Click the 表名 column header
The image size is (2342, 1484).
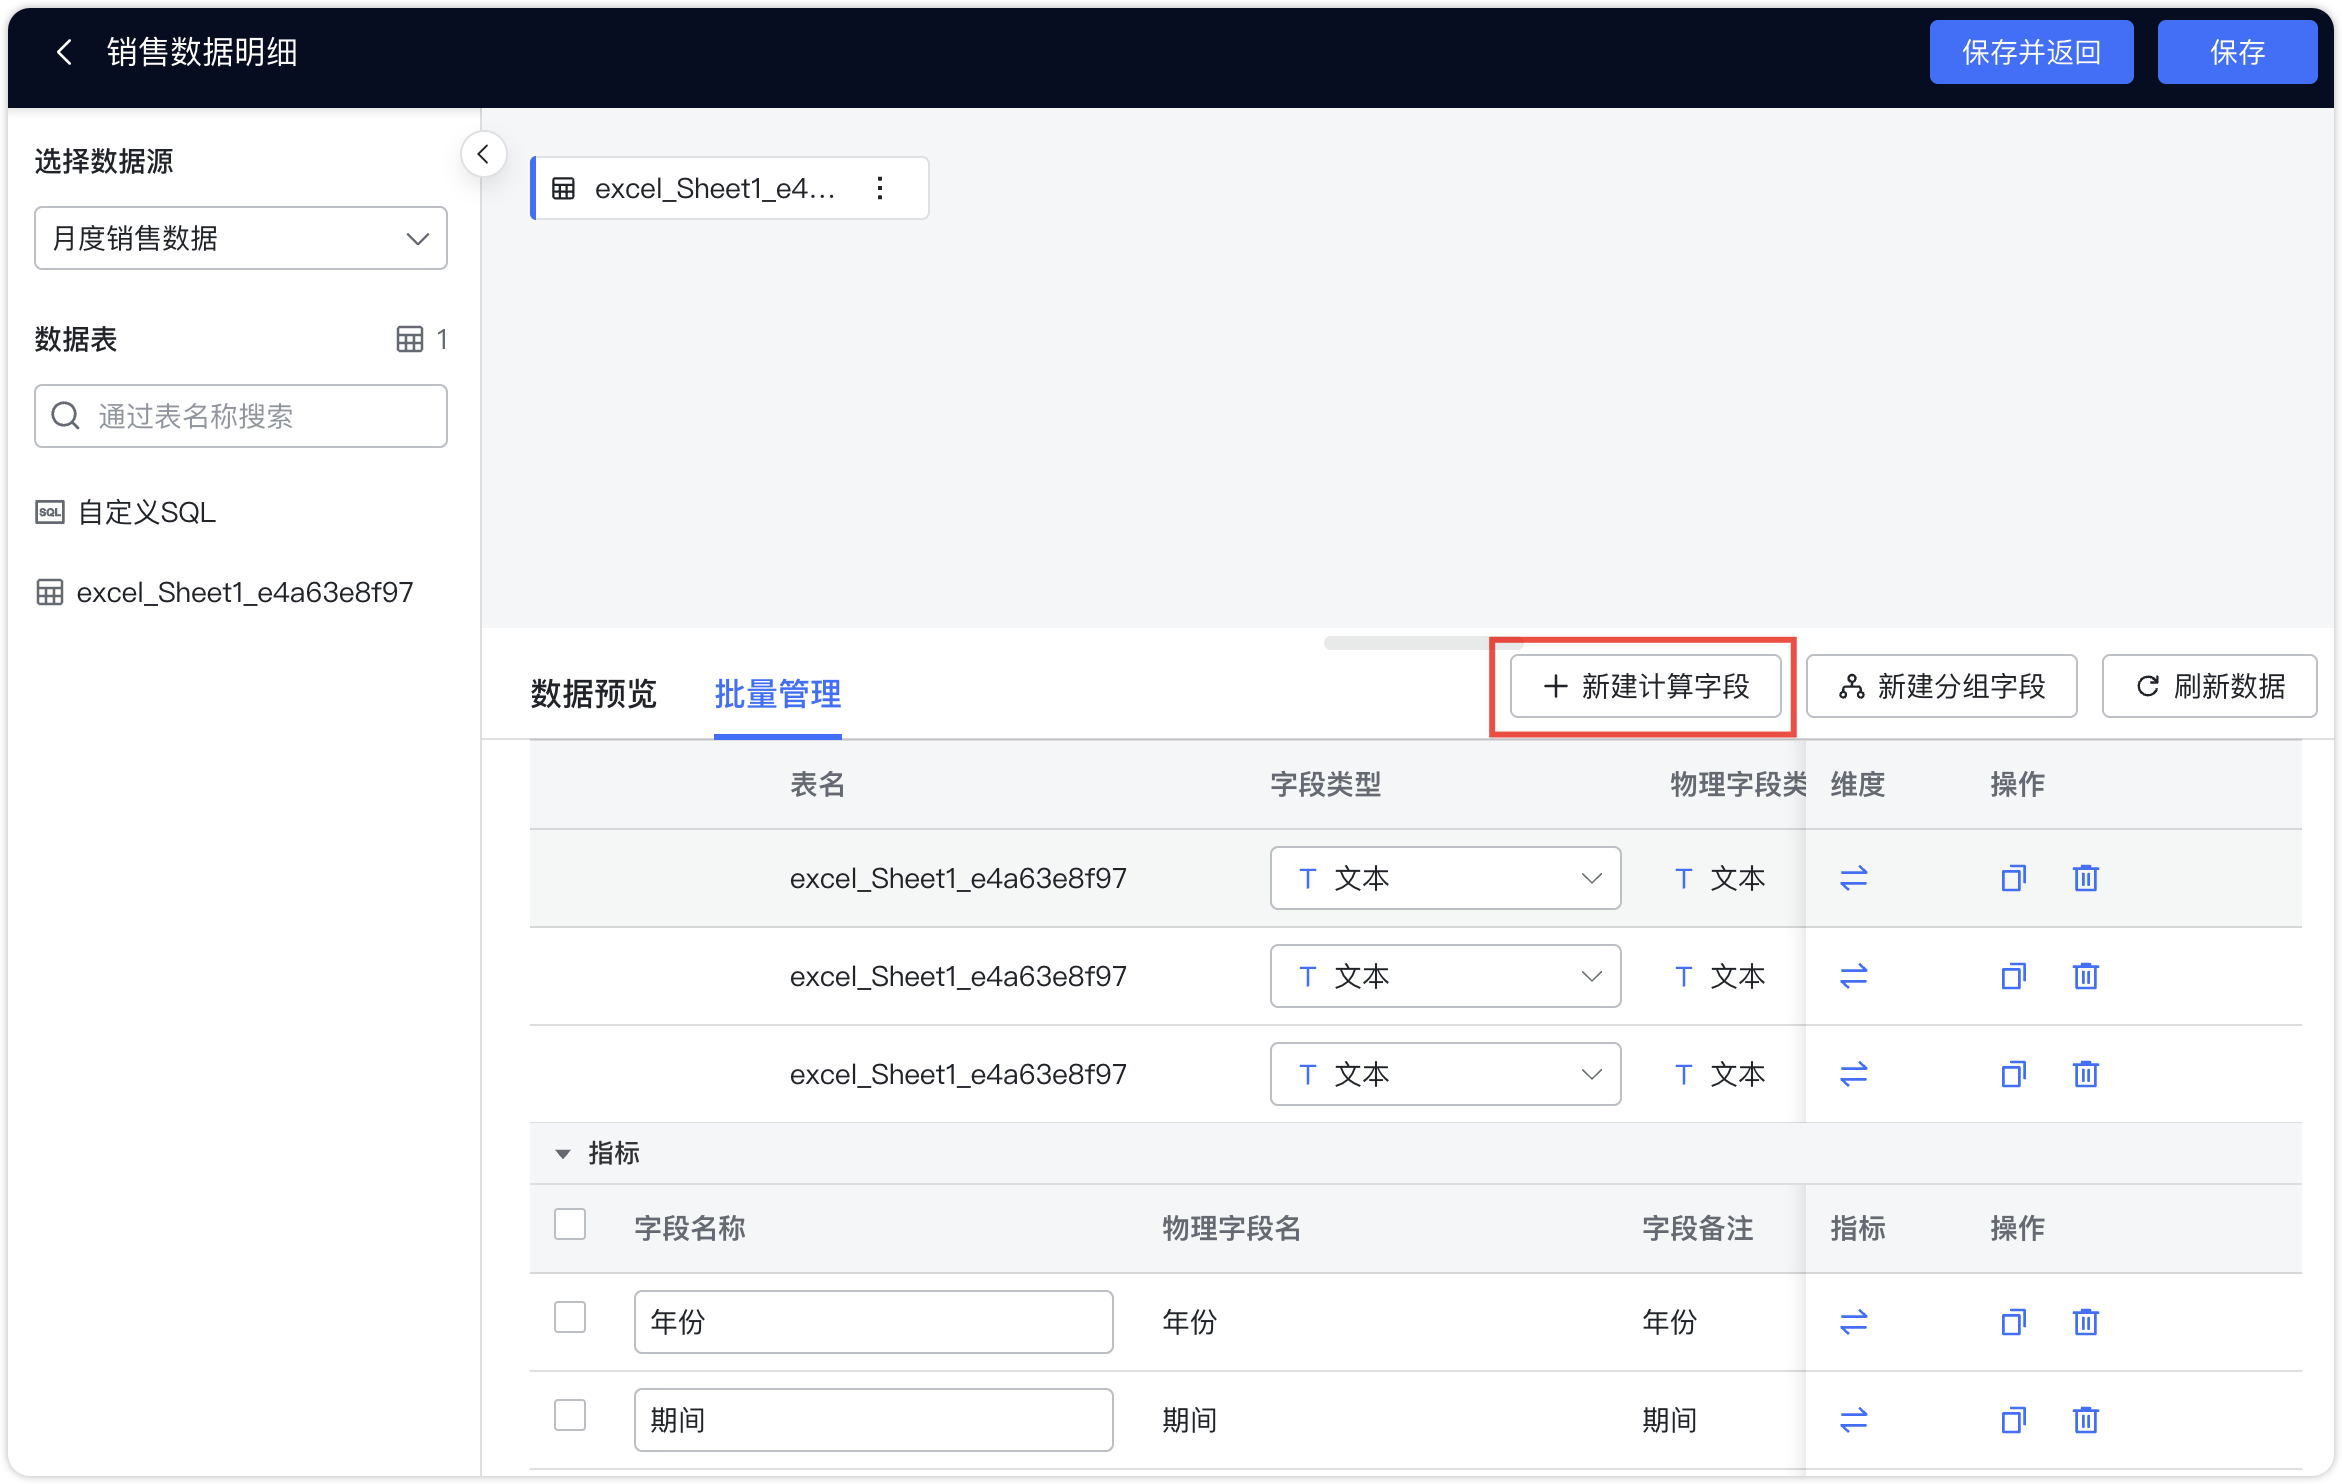pos(818,784)
